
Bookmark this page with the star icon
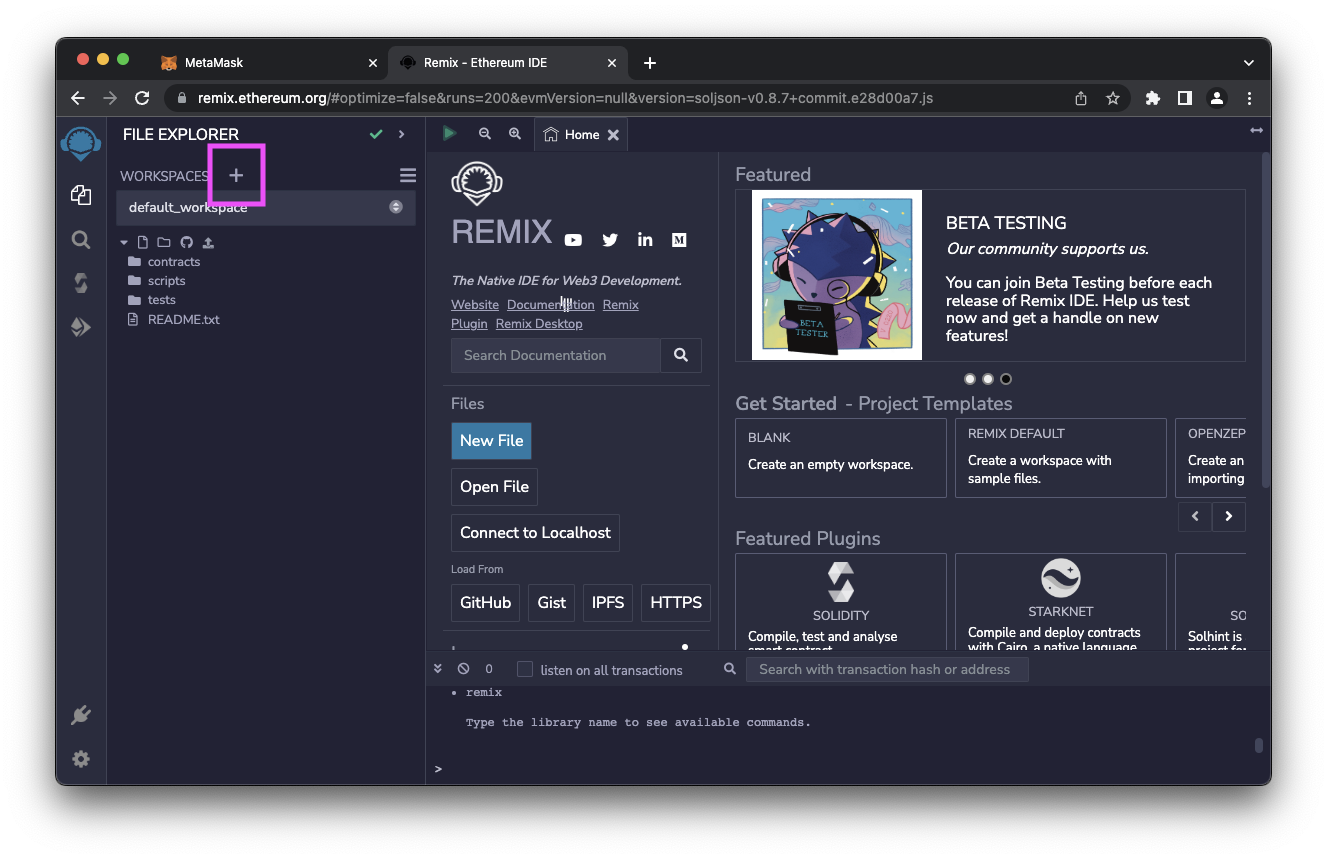tap(1112, 98)
